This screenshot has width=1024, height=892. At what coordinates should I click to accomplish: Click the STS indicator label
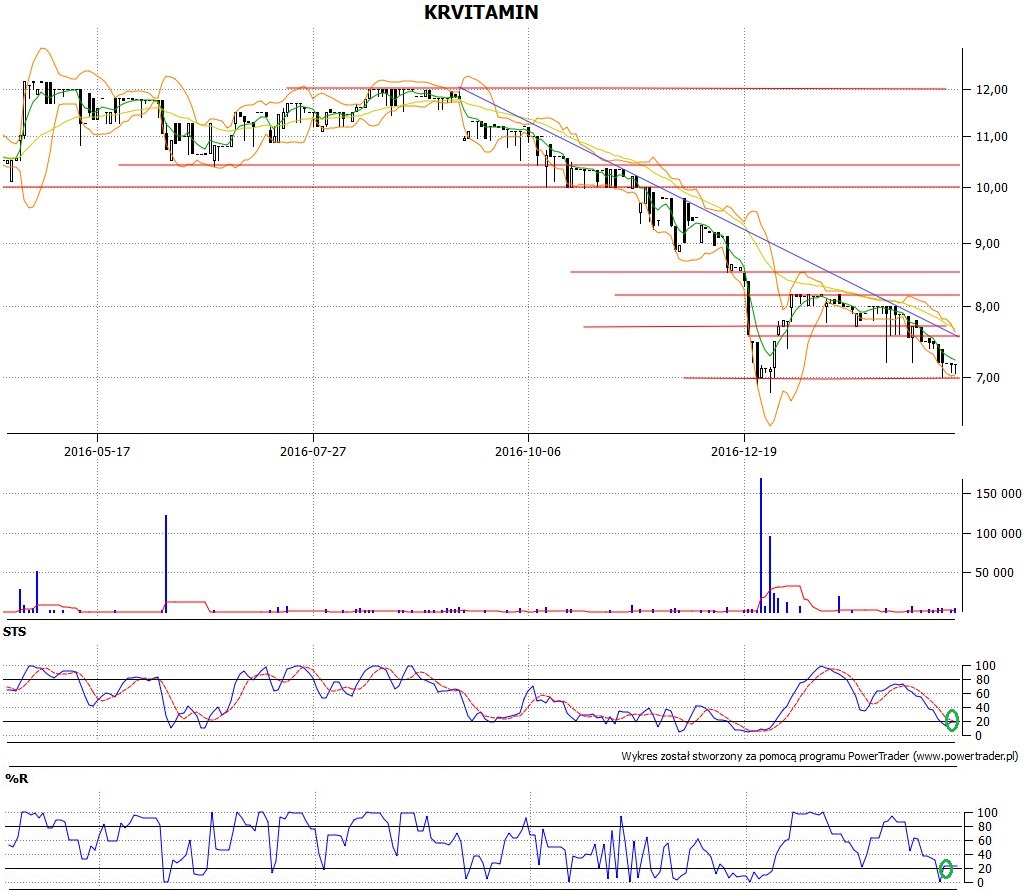[x=14, y=631]
